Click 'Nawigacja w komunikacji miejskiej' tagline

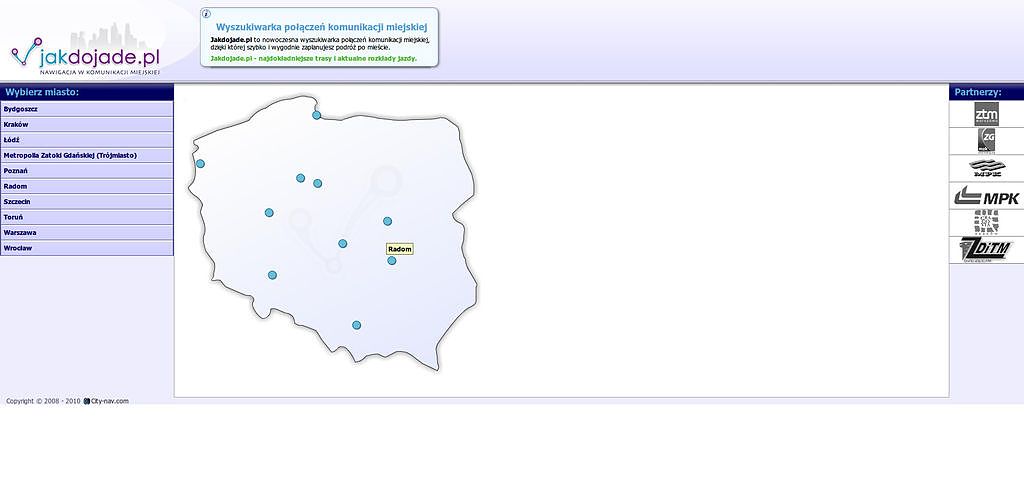(x=99, y=72)
